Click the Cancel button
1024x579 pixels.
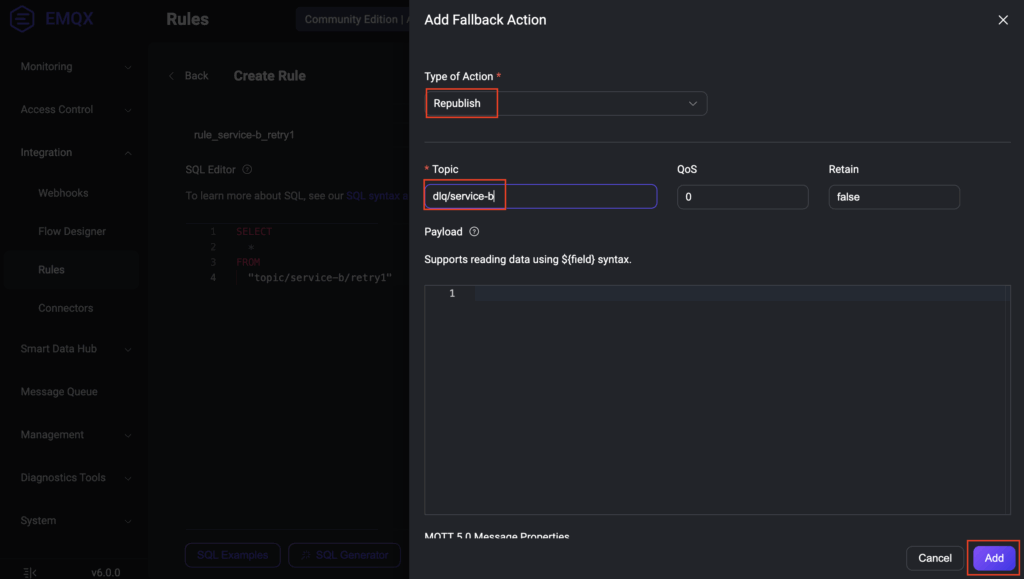pos(934,558)
